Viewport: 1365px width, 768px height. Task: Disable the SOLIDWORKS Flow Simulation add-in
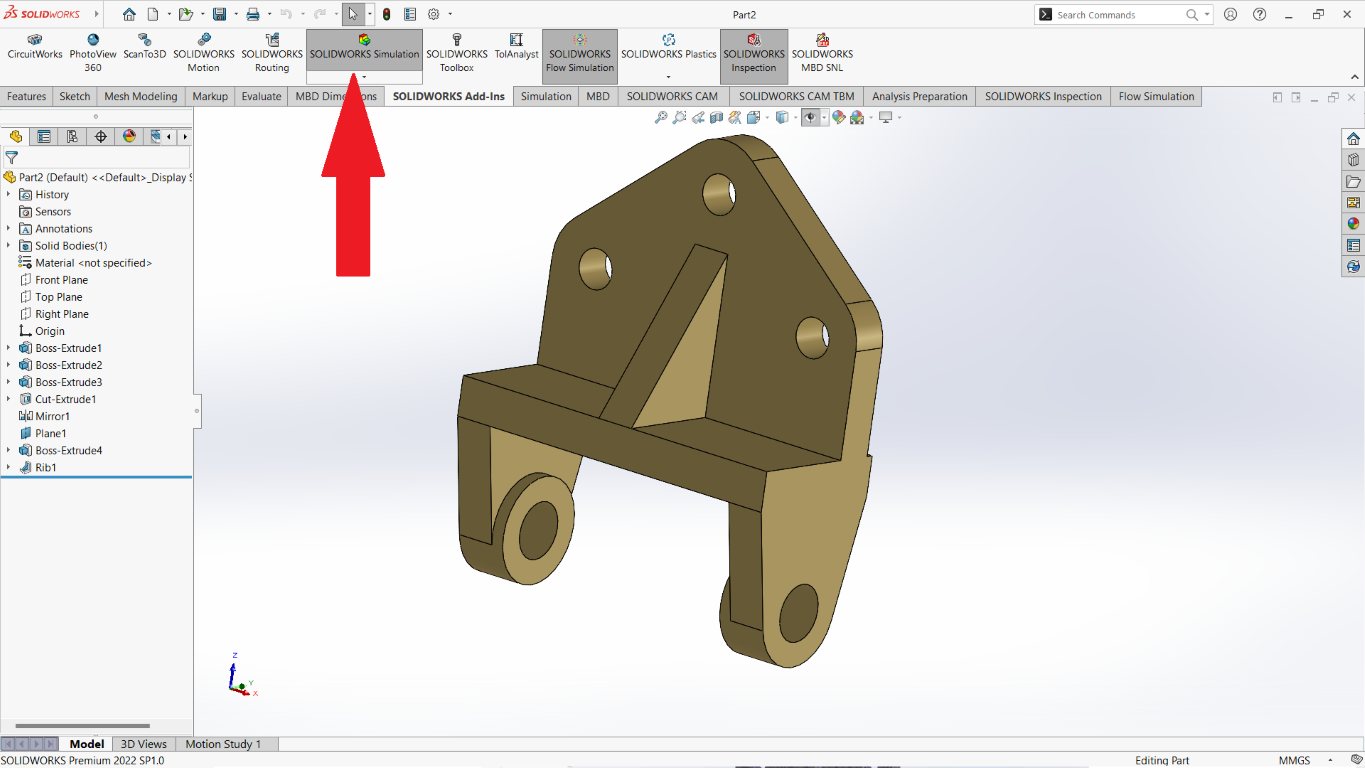580,54
